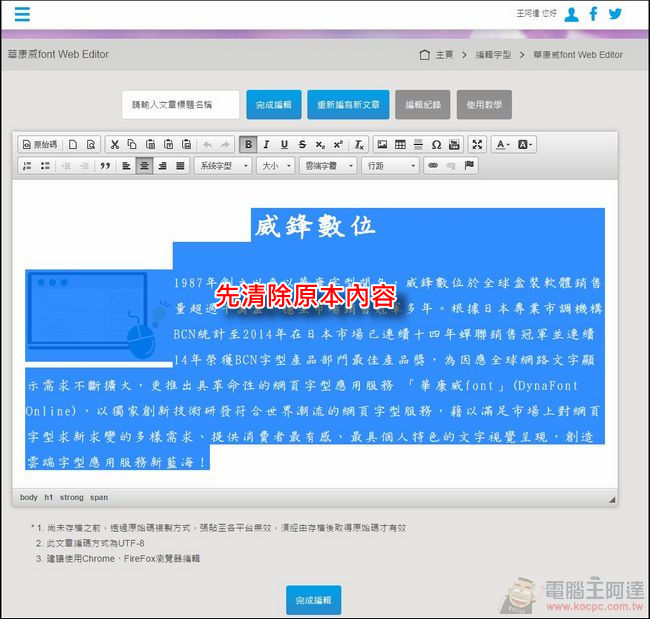Toggle strikethrough formatting

[302, 144]
